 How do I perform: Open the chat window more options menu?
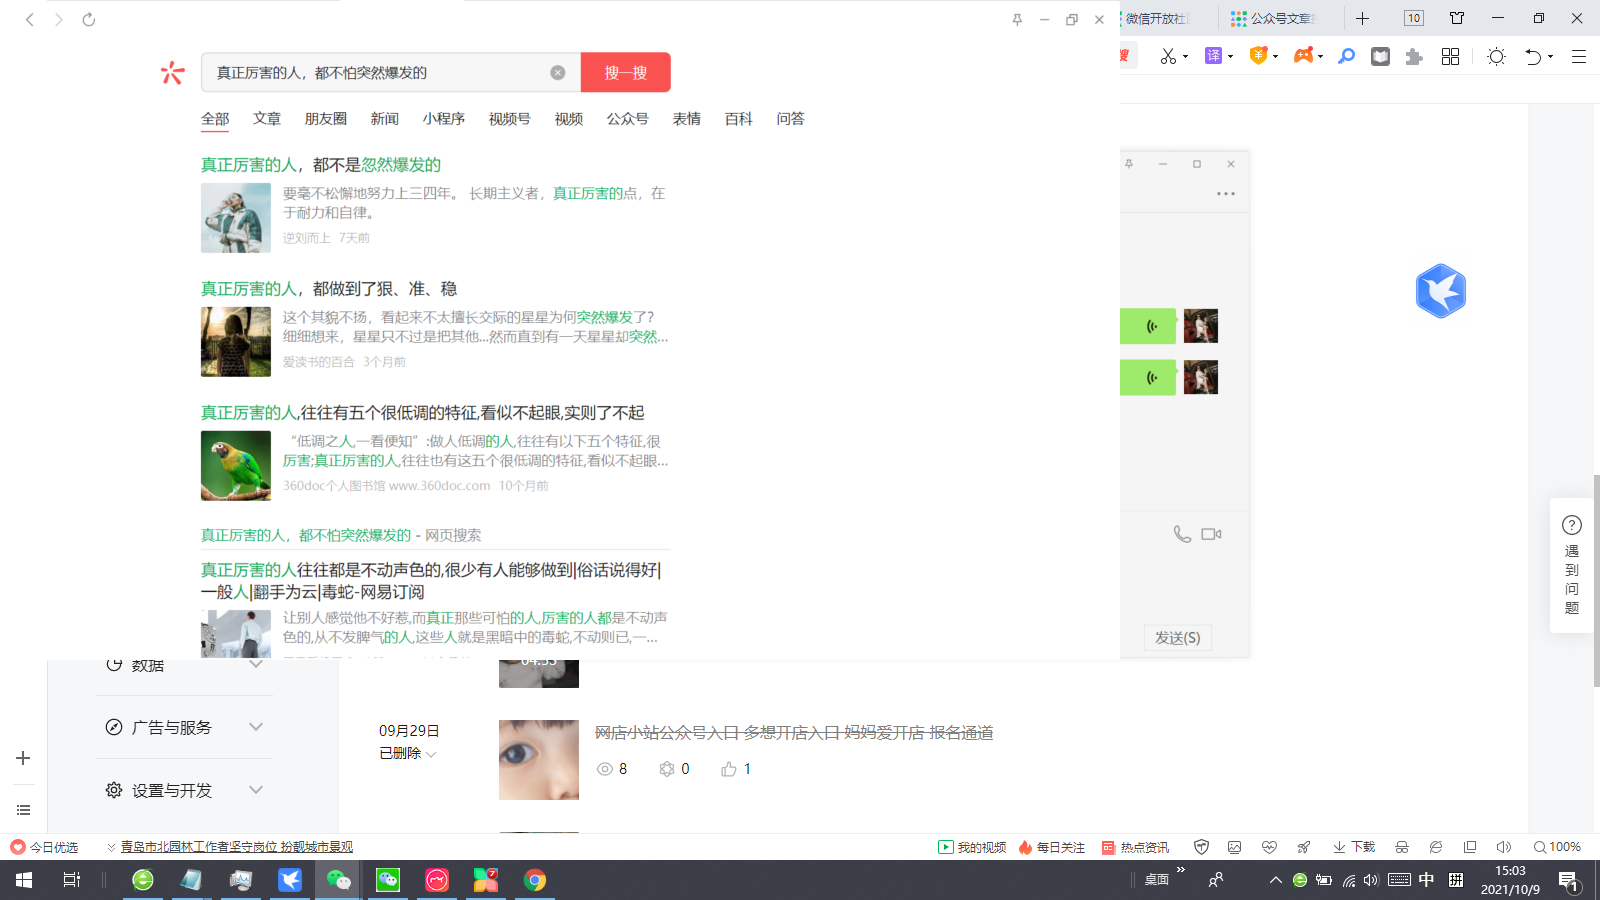click(1226, 193)
